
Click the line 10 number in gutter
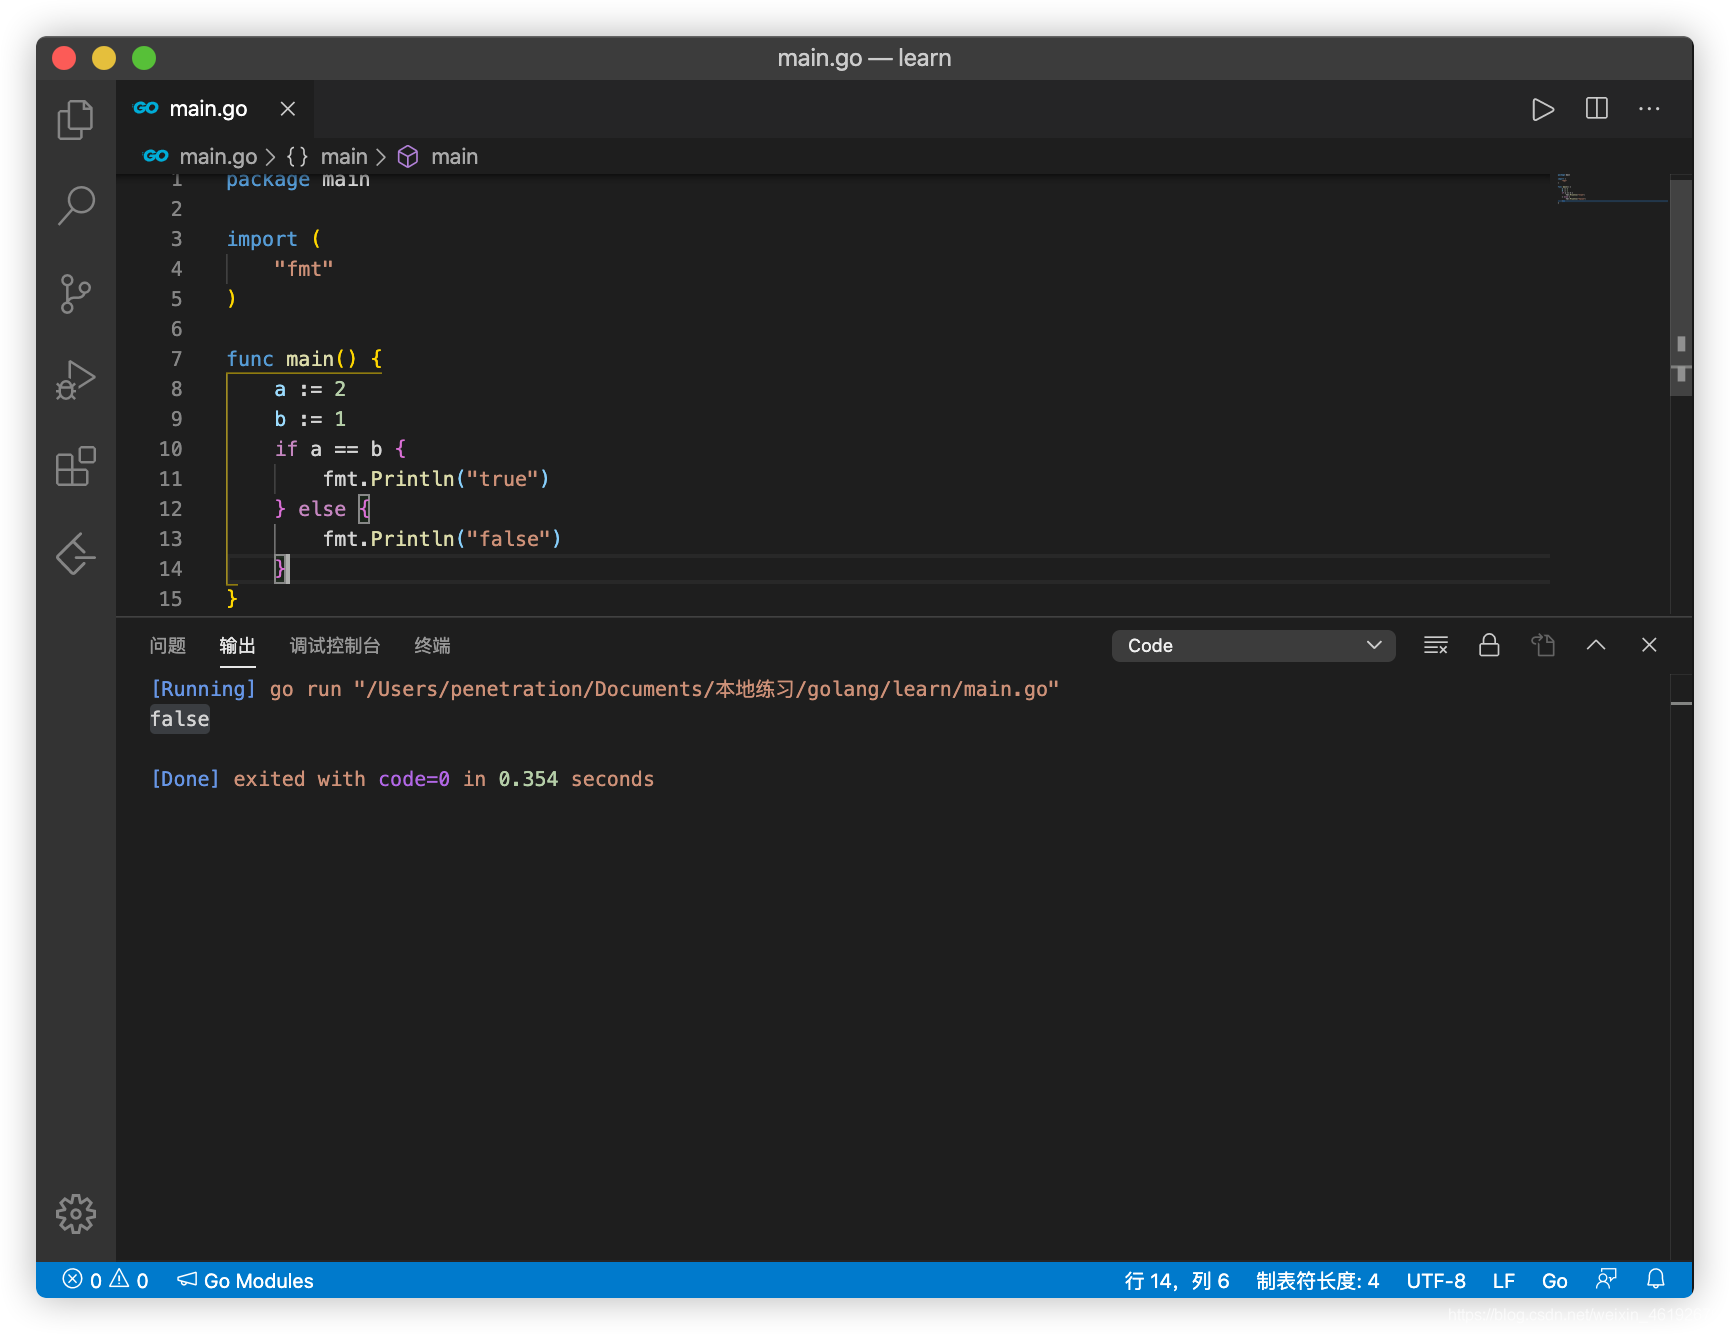click(x=171, y=449)
